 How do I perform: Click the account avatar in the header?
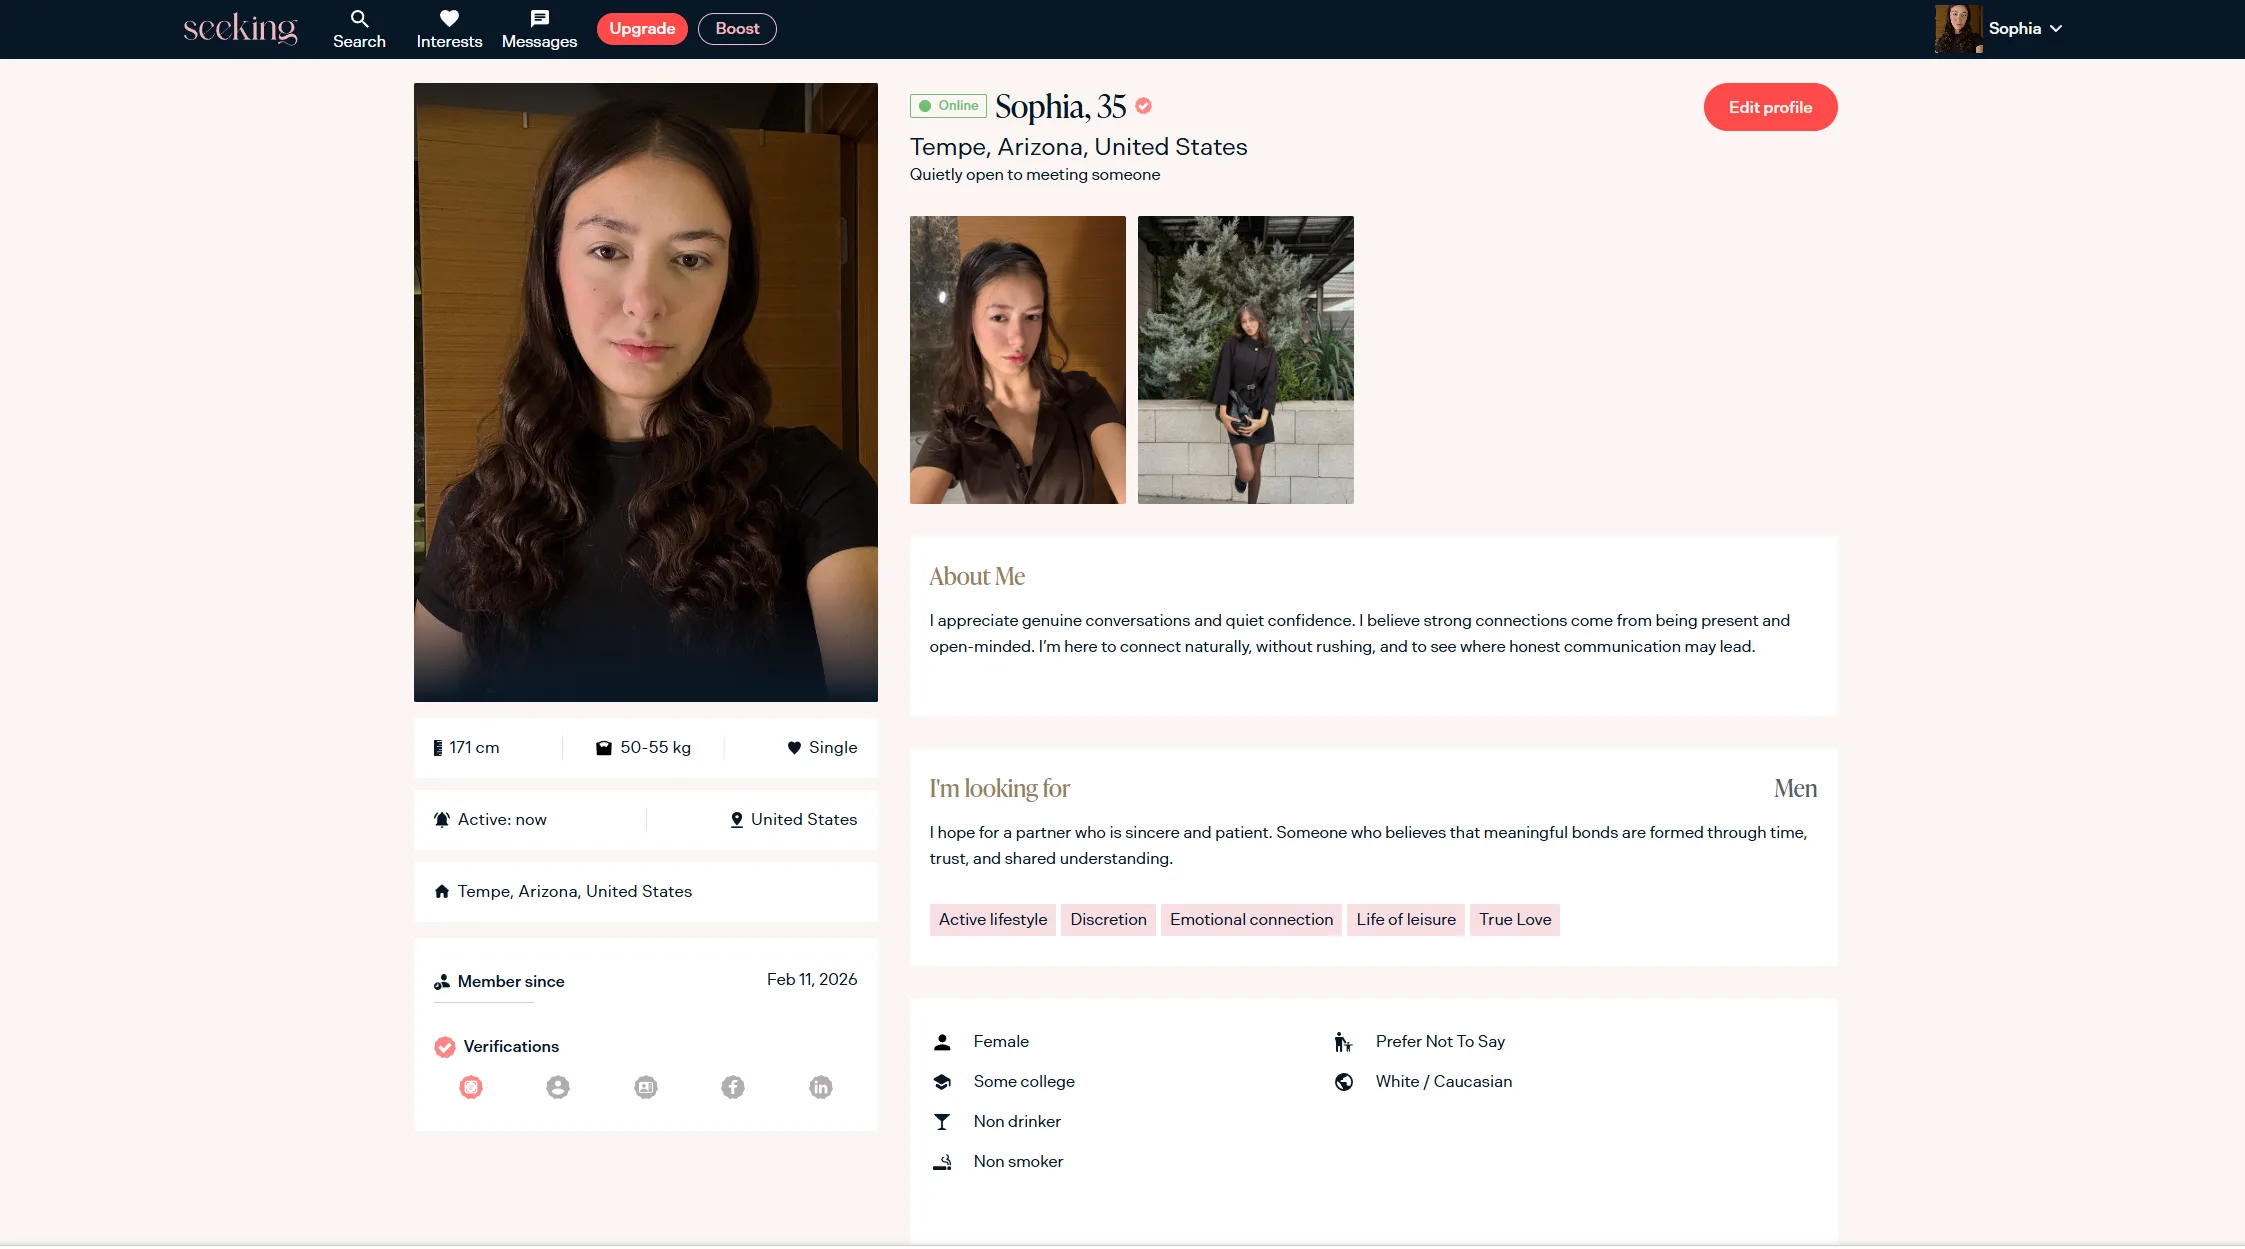click(x=1957, y=29)
